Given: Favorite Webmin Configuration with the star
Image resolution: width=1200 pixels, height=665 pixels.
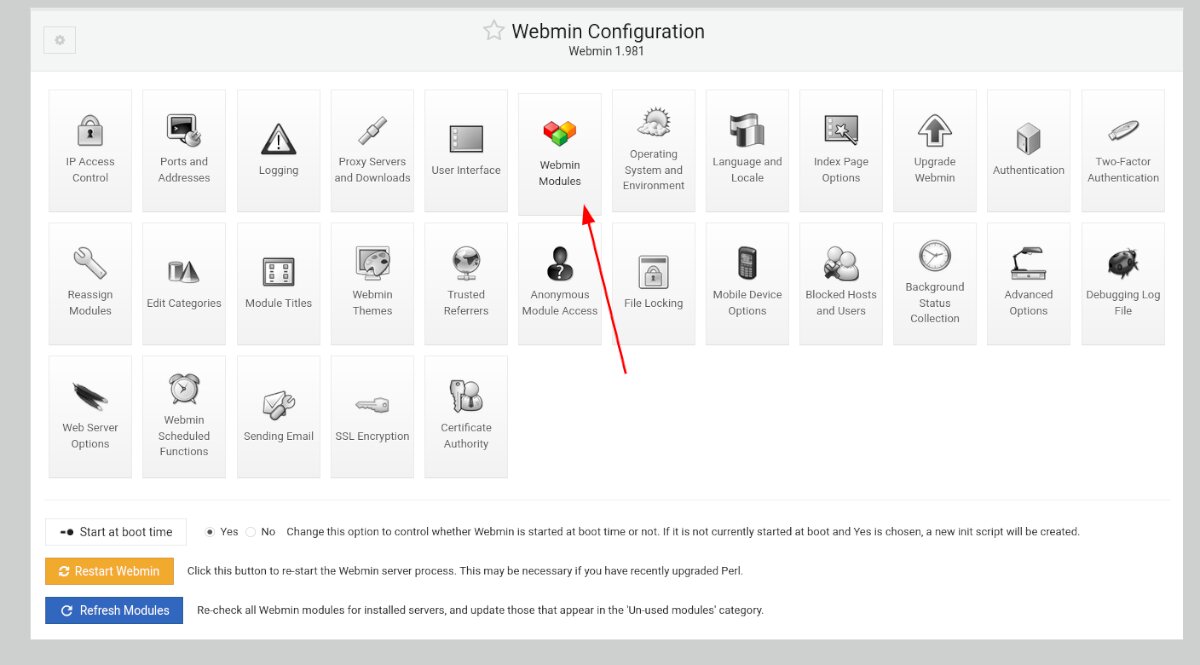Looking at the screenshot, I should (493, 31).
